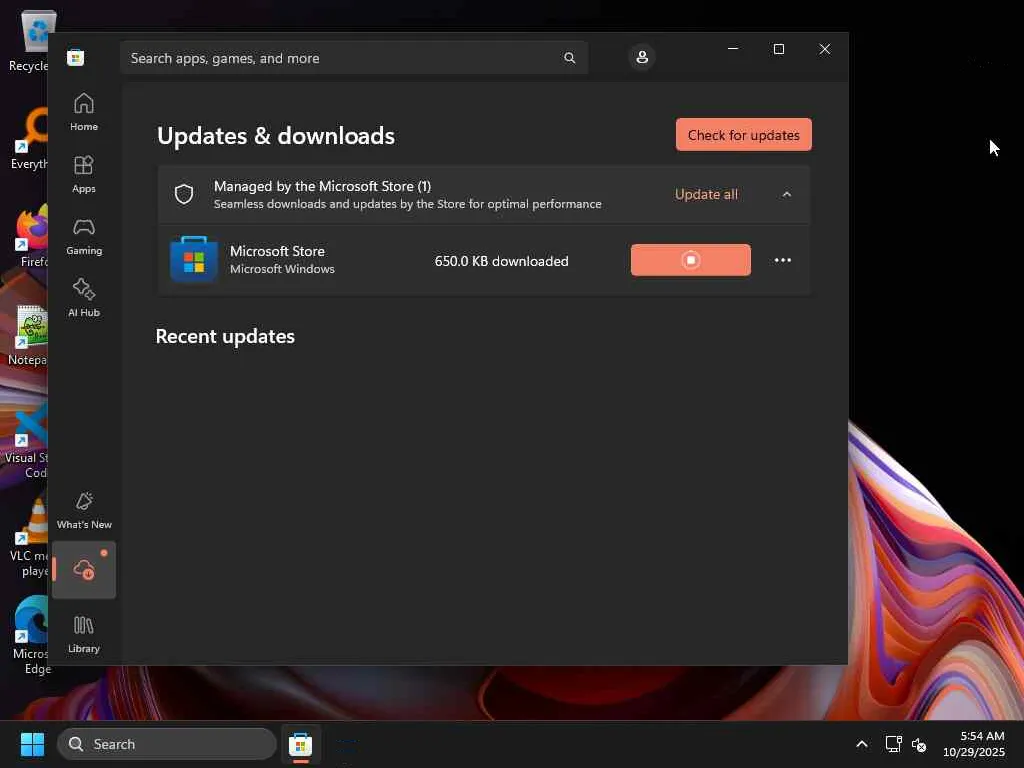This screenshot has width=1024, height=768.
Task: Select the Recycle Bin desktop icon
Action: pyautogui.click(x=29, y=41)
